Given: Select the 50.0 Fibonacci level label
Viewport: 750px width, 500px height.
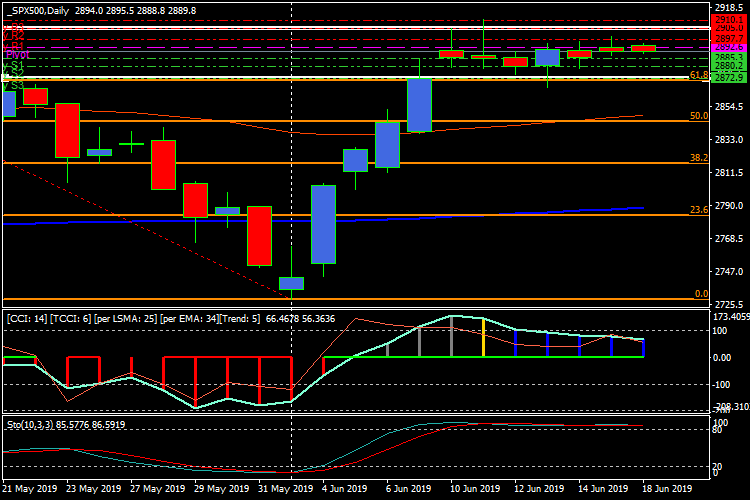Looking at the screenshot, I should pos(699,115).
